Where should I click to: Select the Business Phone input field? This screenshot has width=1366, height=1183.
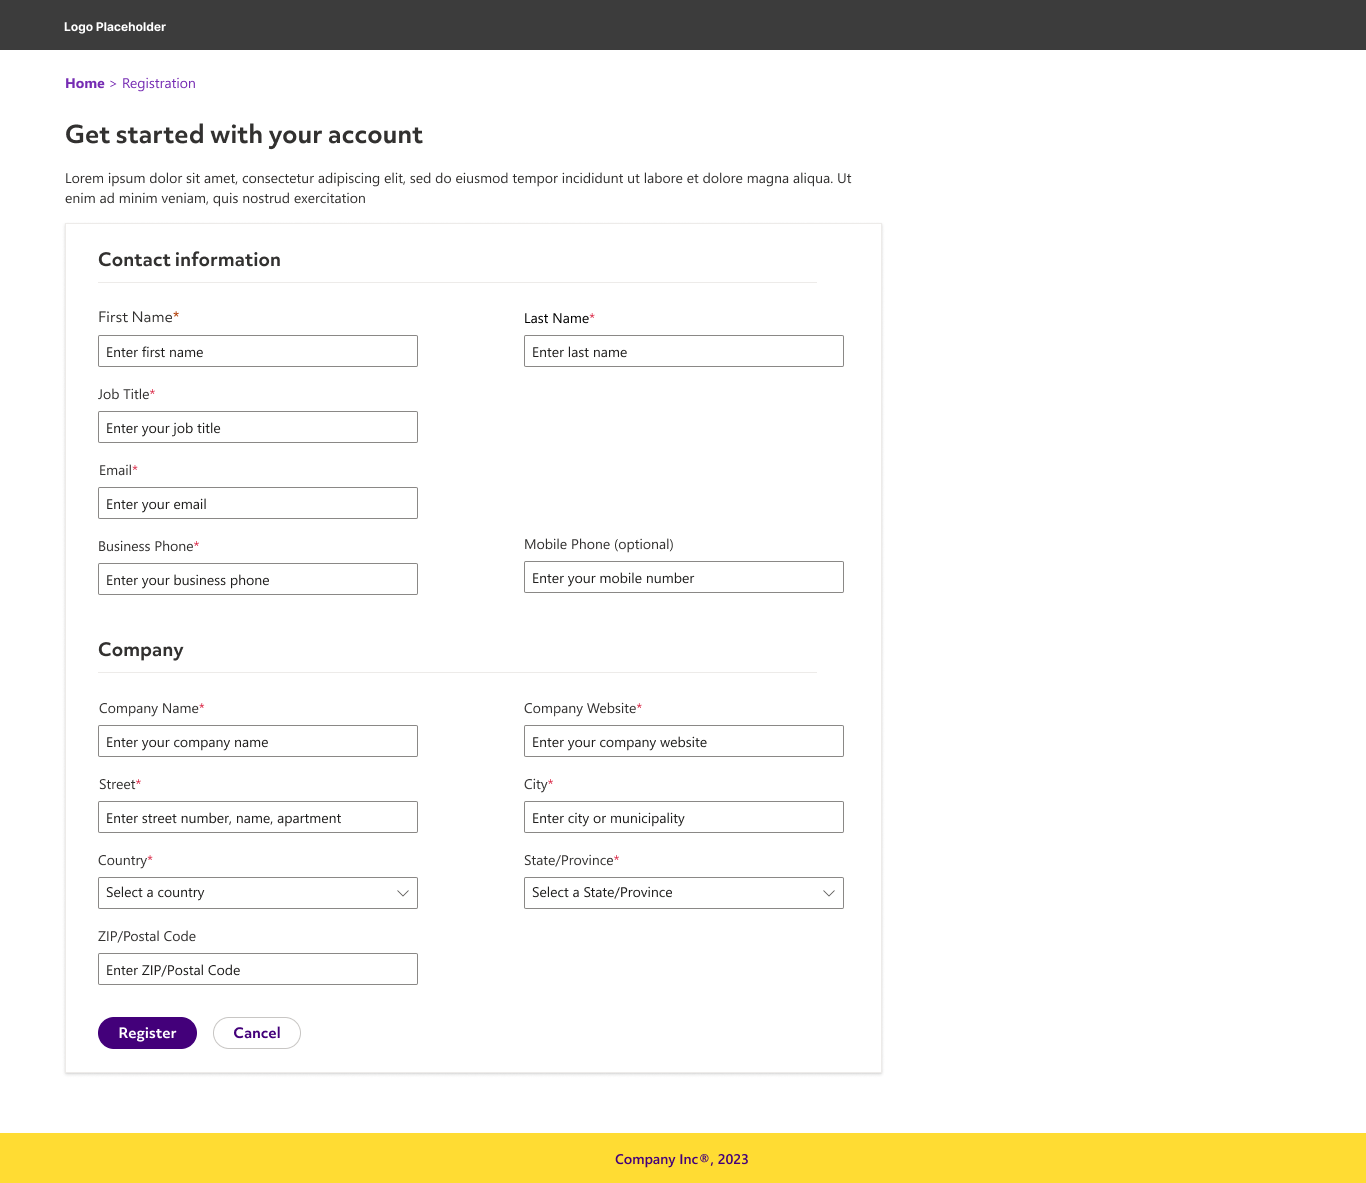click(x=258, y=579)
